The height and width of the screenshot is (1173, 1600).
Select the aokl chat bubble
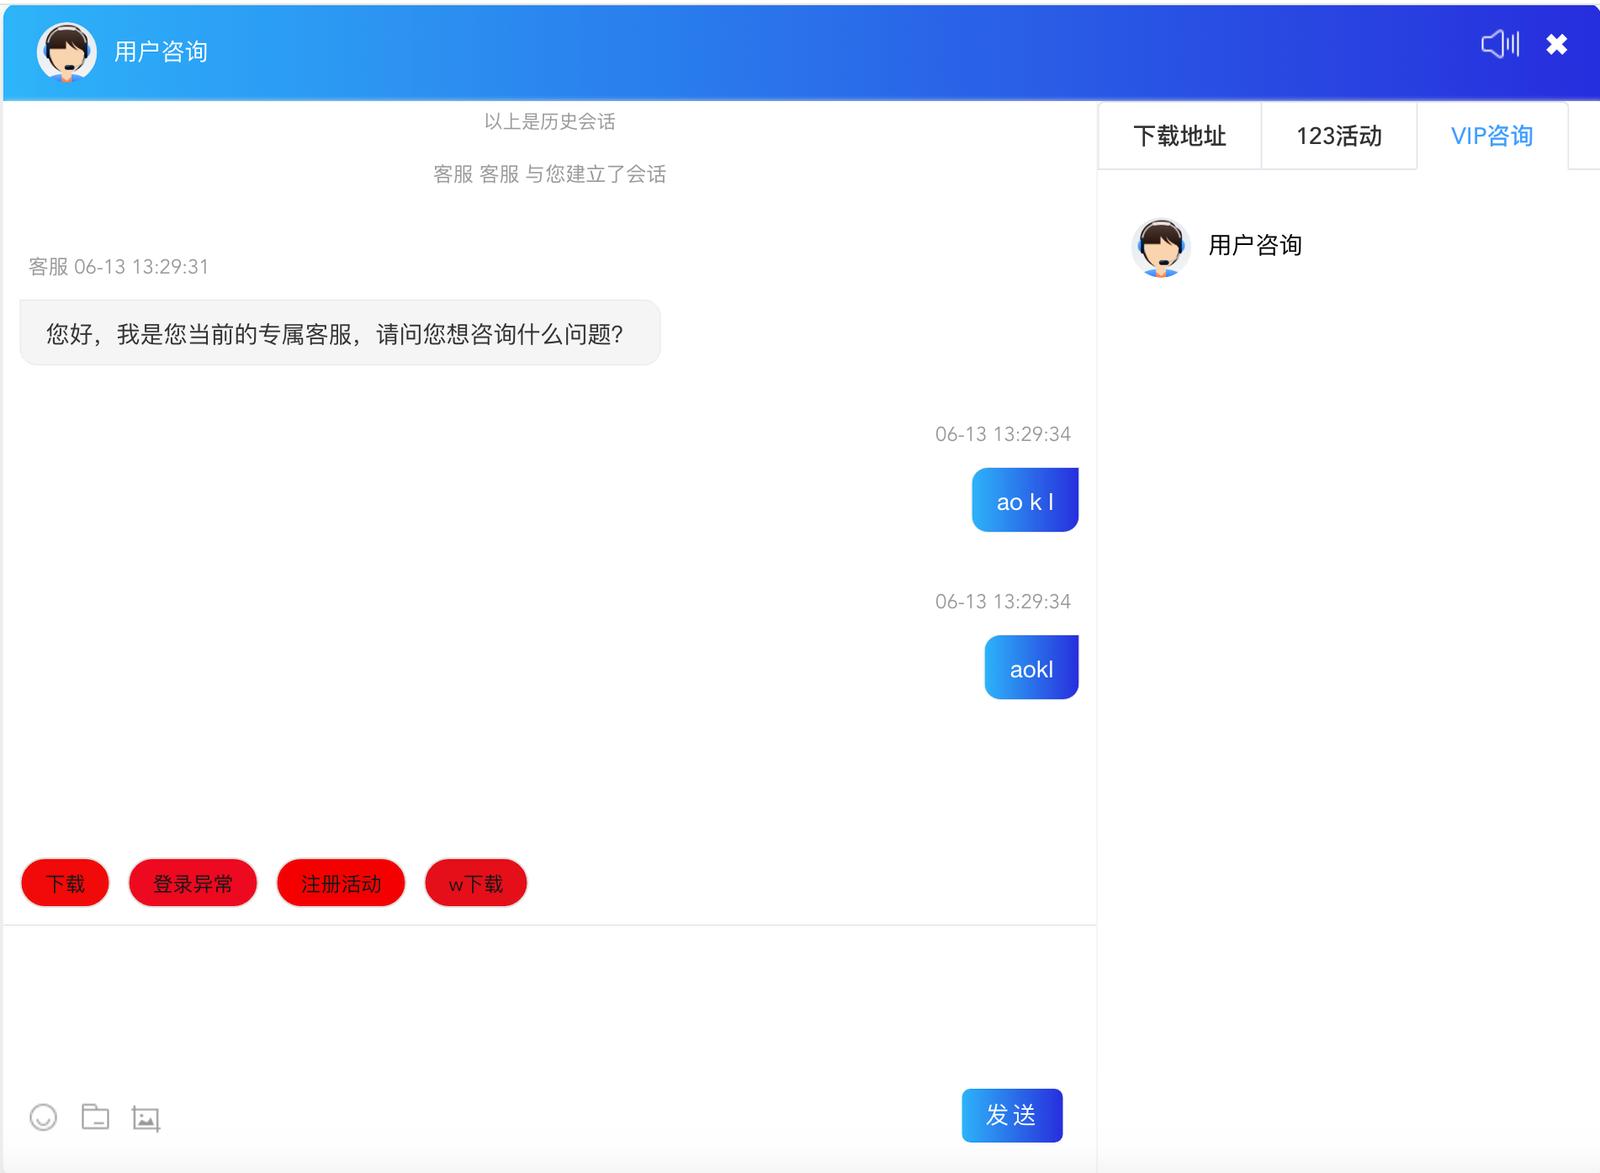pyautogui.click(x=1031, y=667)
